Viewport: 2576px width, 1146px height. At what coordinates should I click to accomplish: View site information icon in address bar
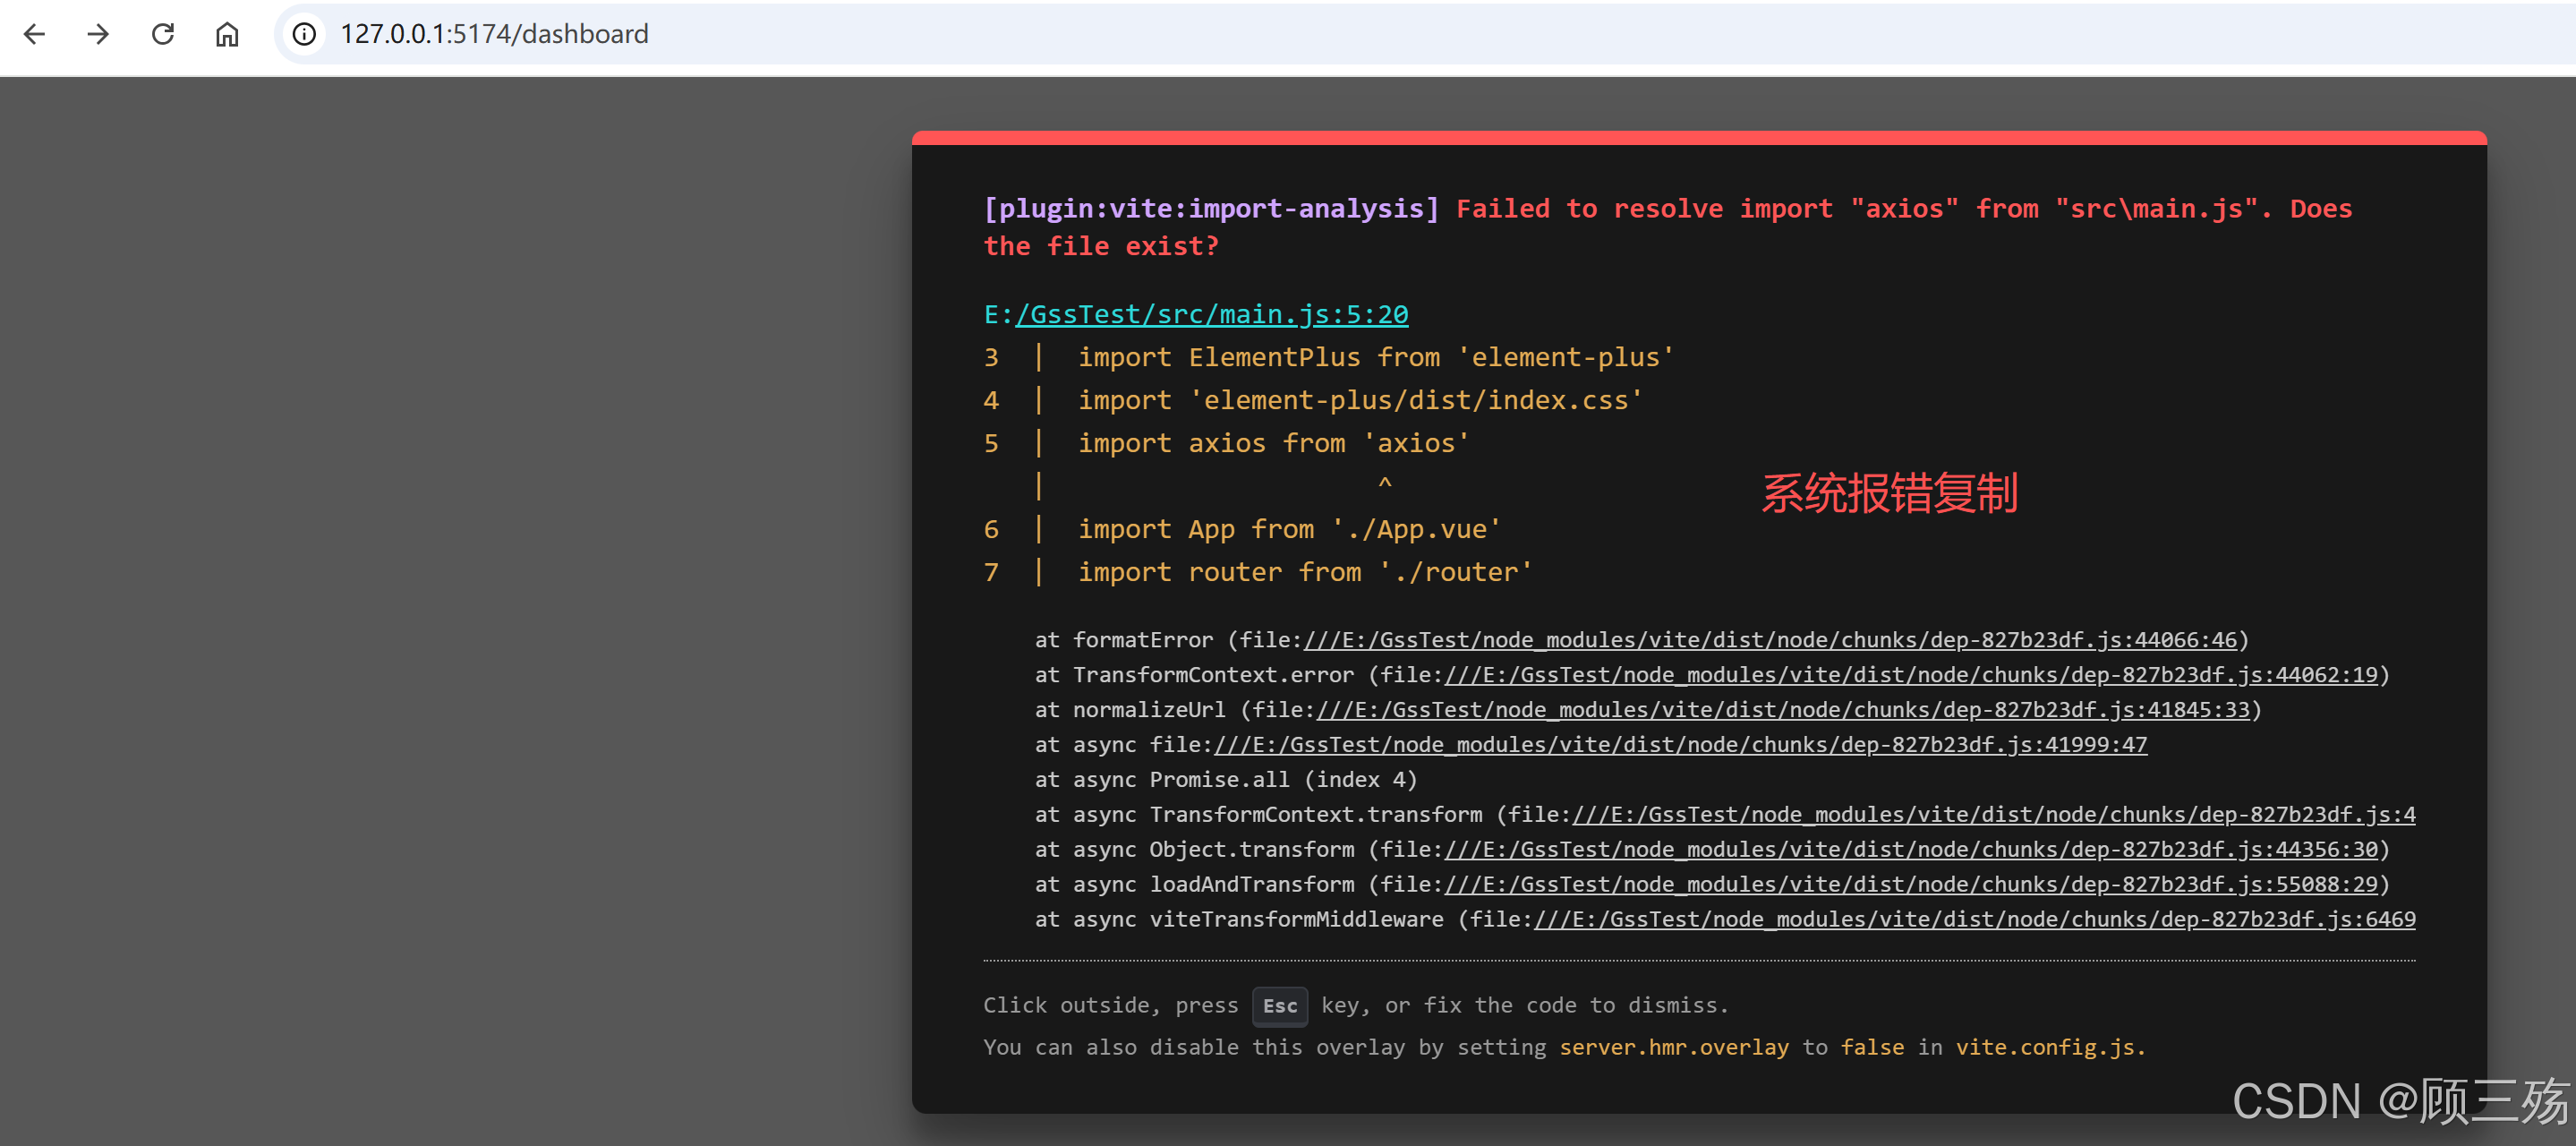304,34
